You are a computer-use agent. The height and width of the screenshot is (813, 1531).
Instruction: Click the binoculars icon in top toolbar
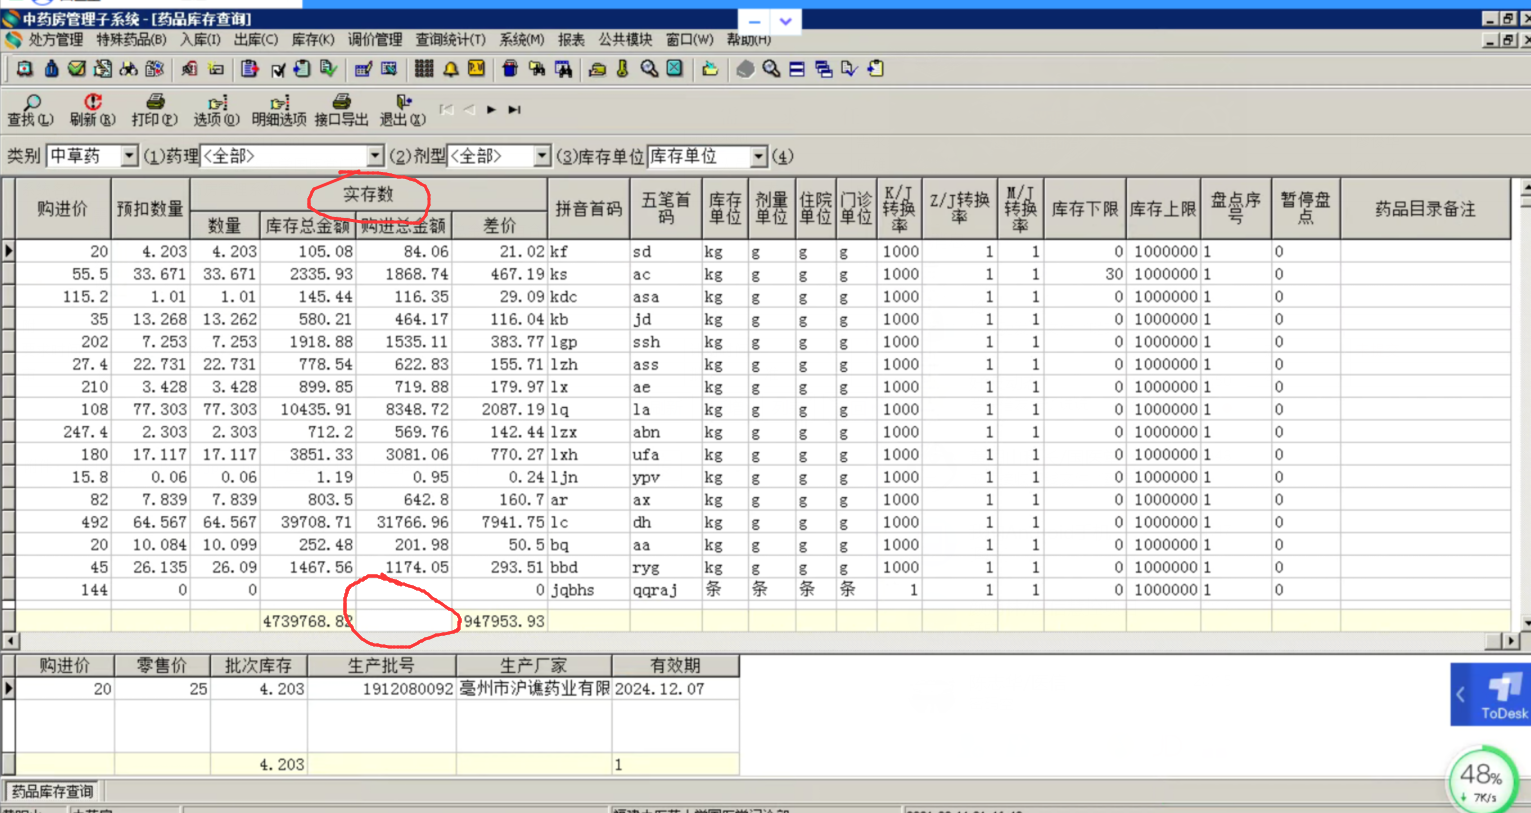[x=129, y=69]
